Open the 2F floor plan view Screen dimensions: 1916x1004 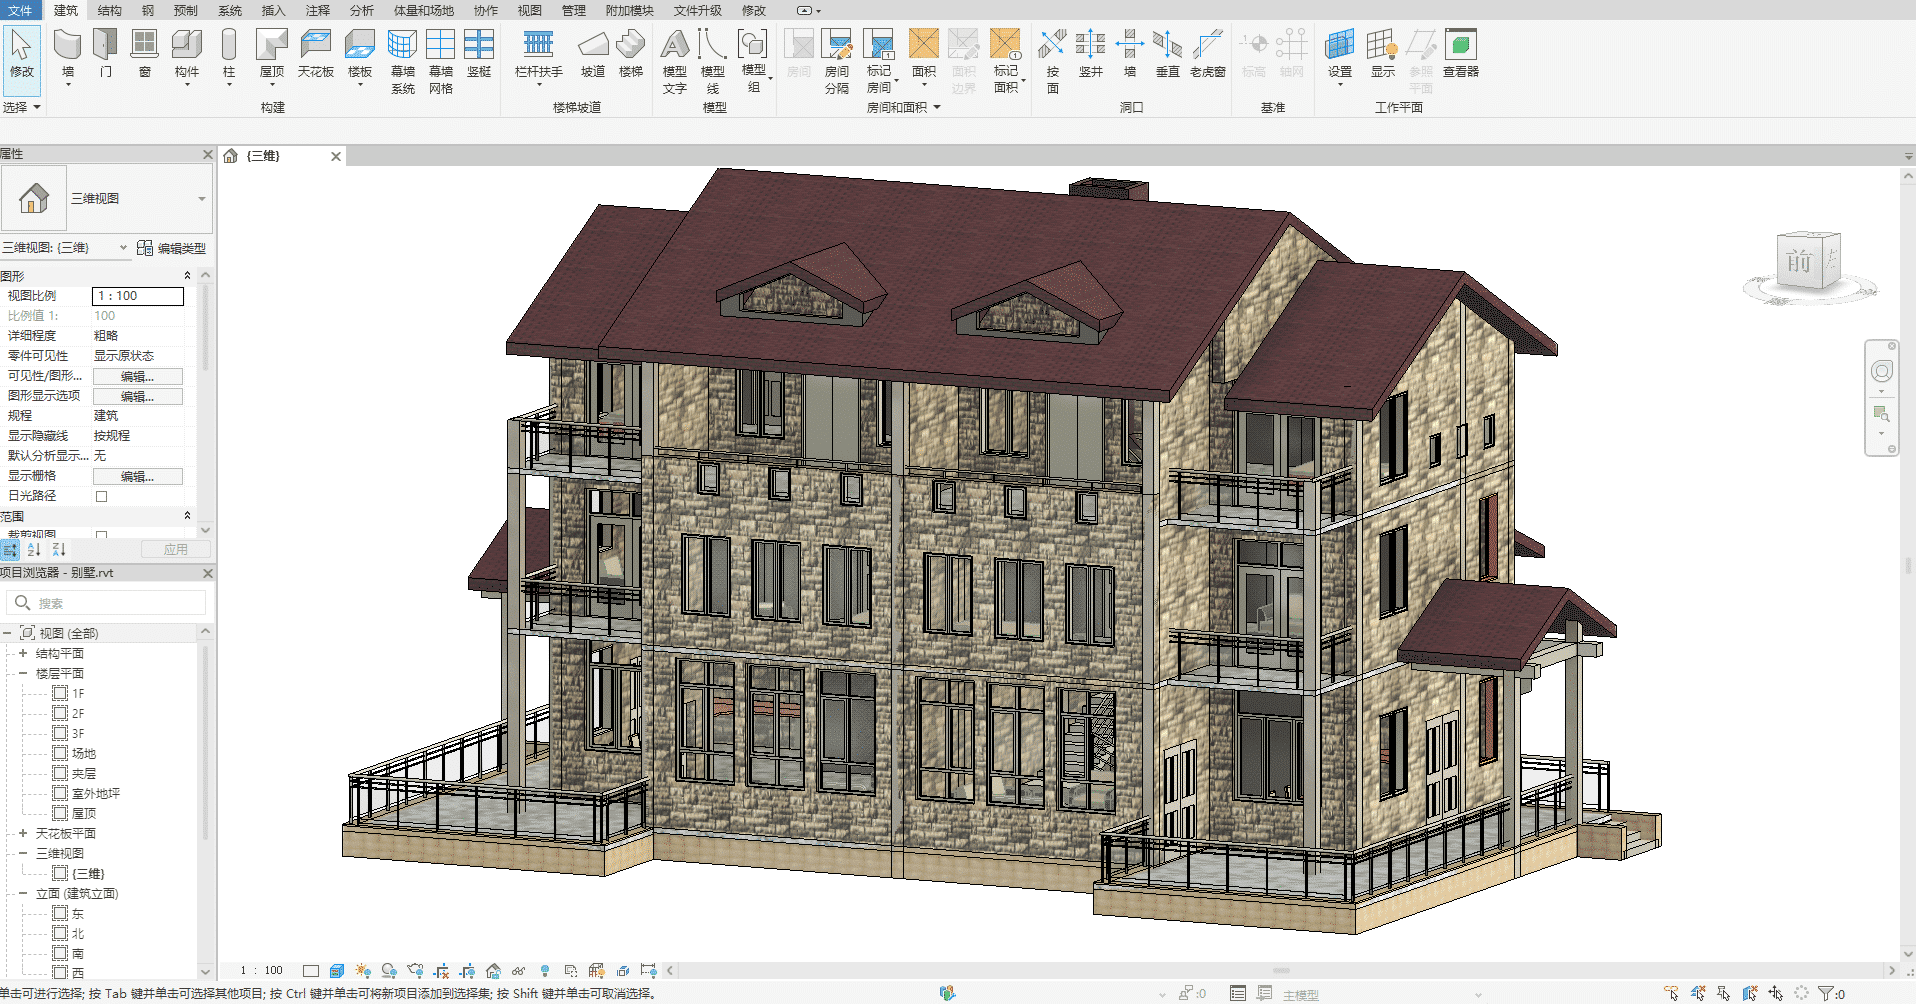pos(77,713)
